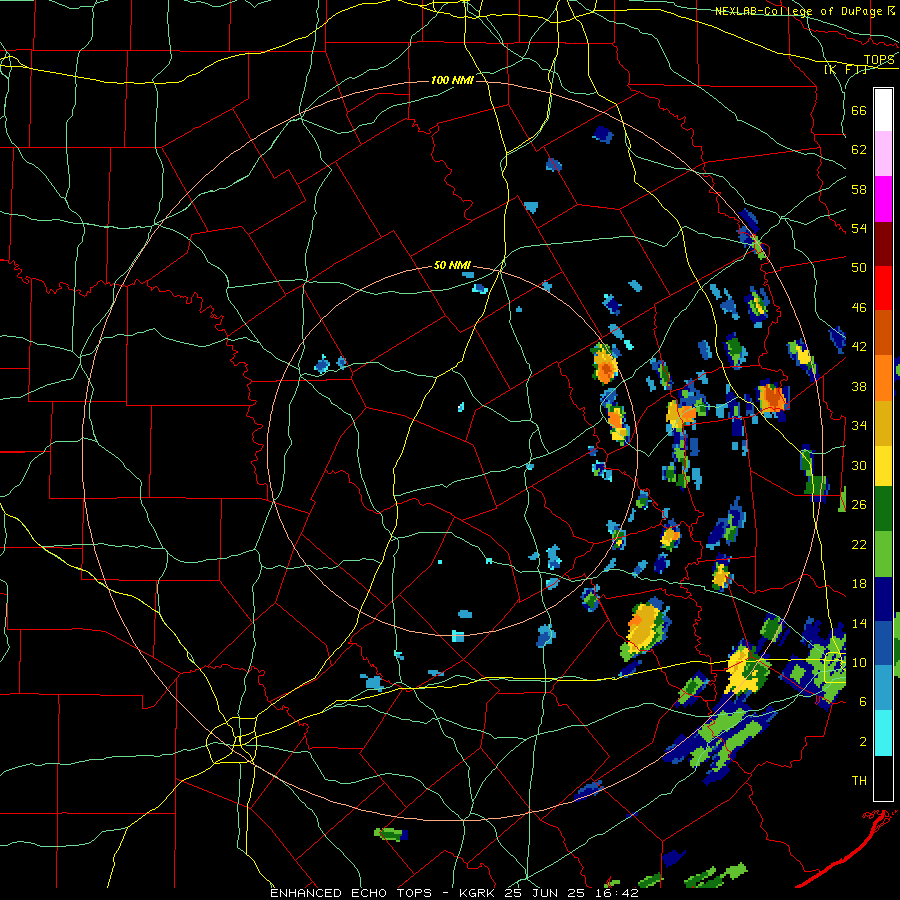Click legend value "30"
The height and width of the screenshot is (900, 900).
[859, 465]
